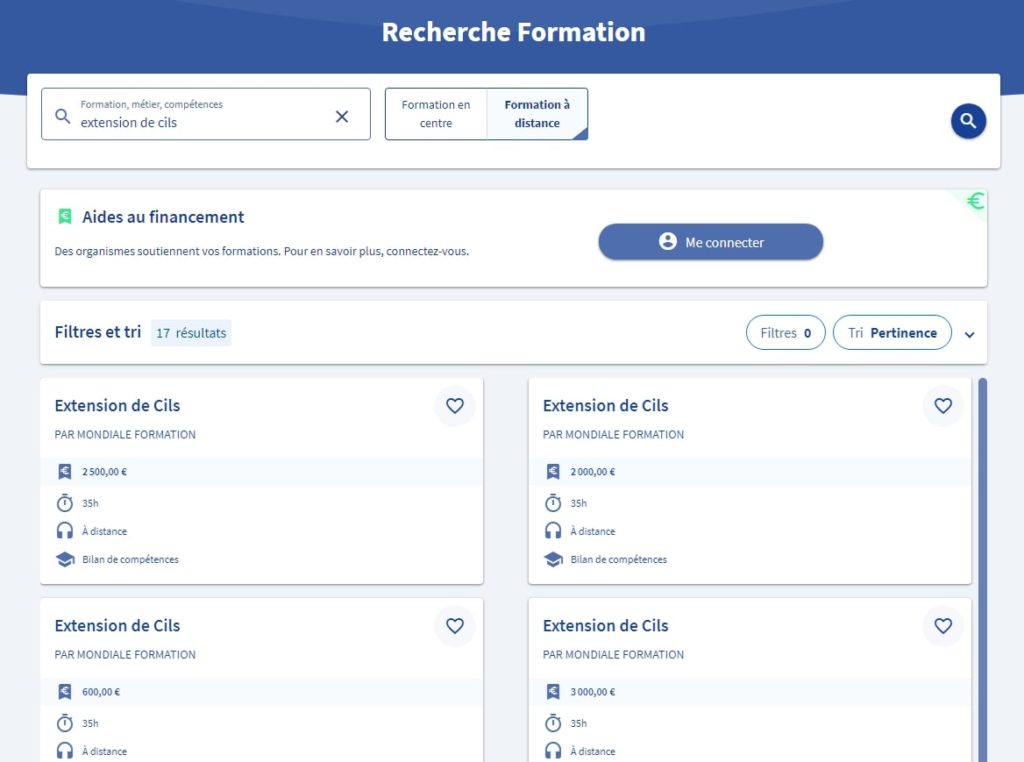
Task: Click the '600,00 €' price text
Action: pos(101,691)
